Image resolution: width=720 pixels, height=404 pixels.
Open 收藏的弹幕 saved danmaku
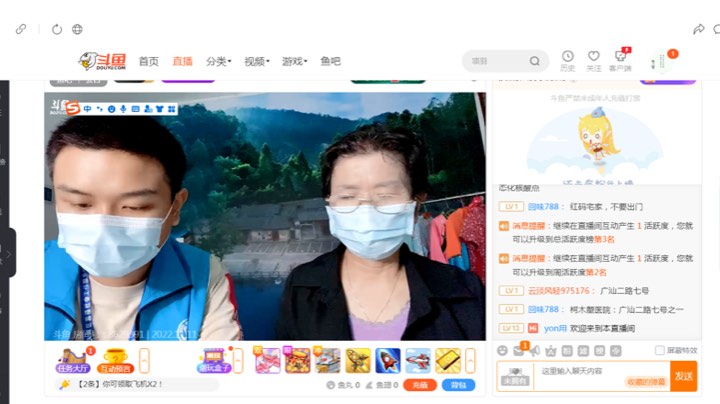point(646,382)
